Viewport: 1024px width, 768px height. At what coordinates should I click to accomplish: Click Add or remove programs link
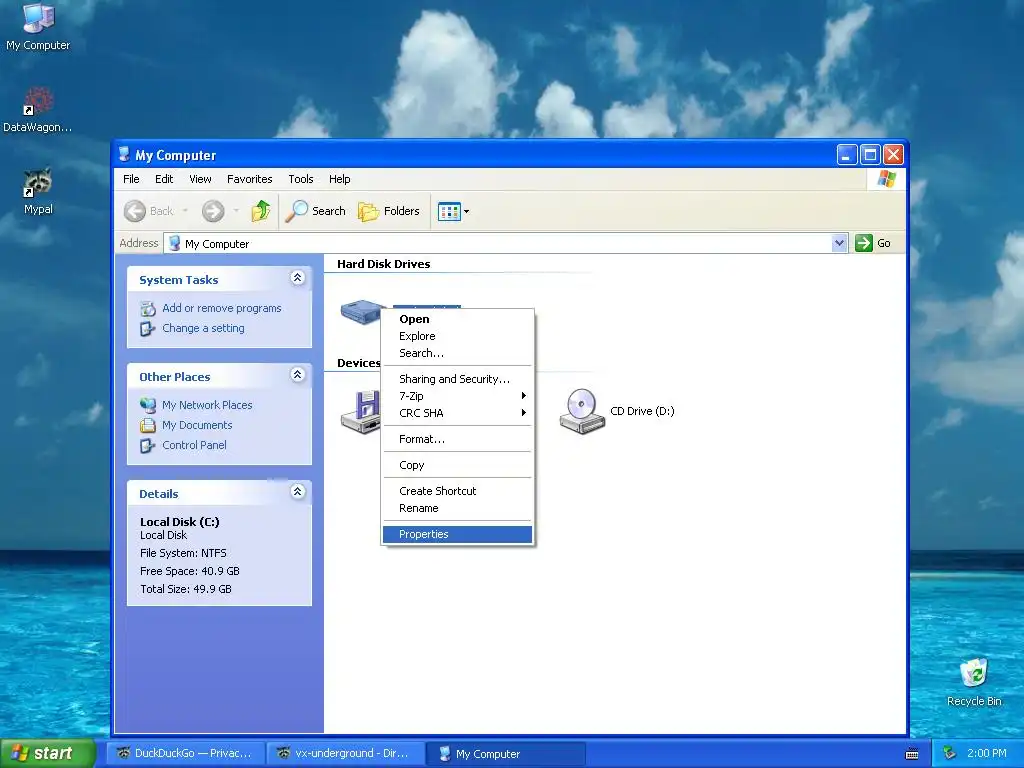221,308
